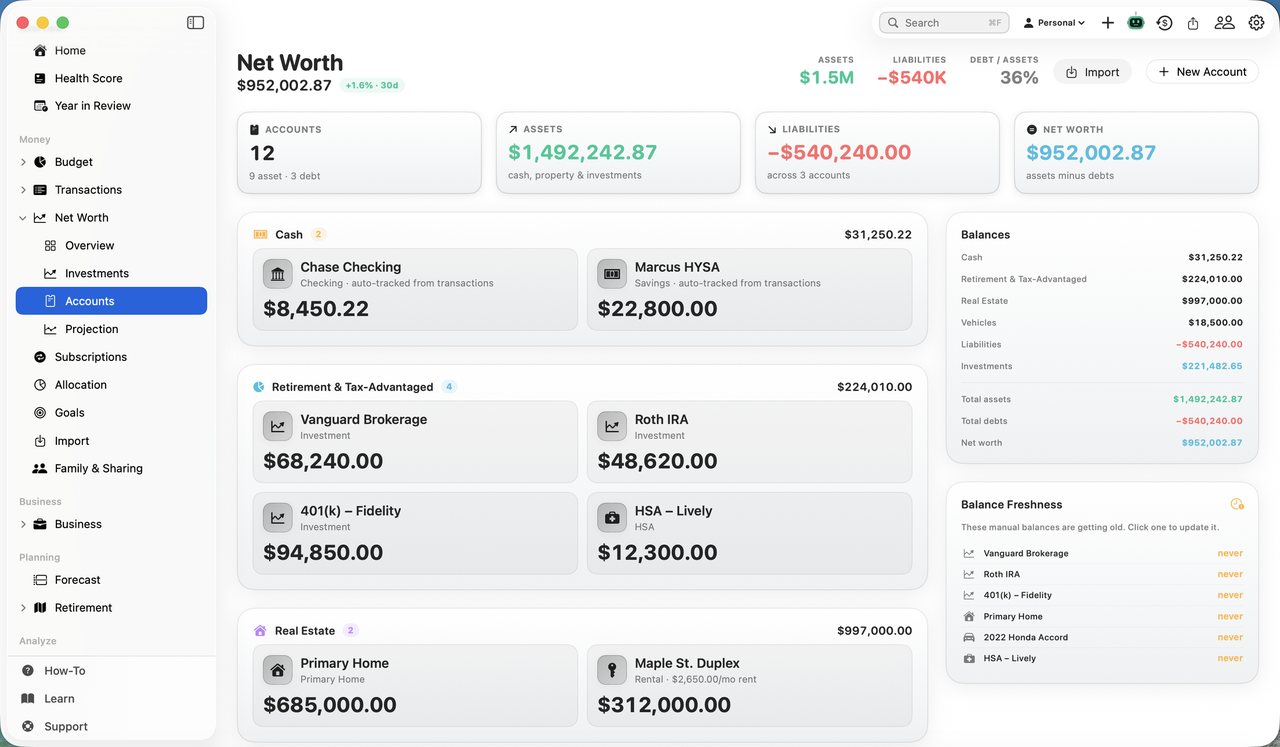Image resolution: width=1280 pixels, height=747 pixels.
Task: Click the Search field
Action: (943, 22)
